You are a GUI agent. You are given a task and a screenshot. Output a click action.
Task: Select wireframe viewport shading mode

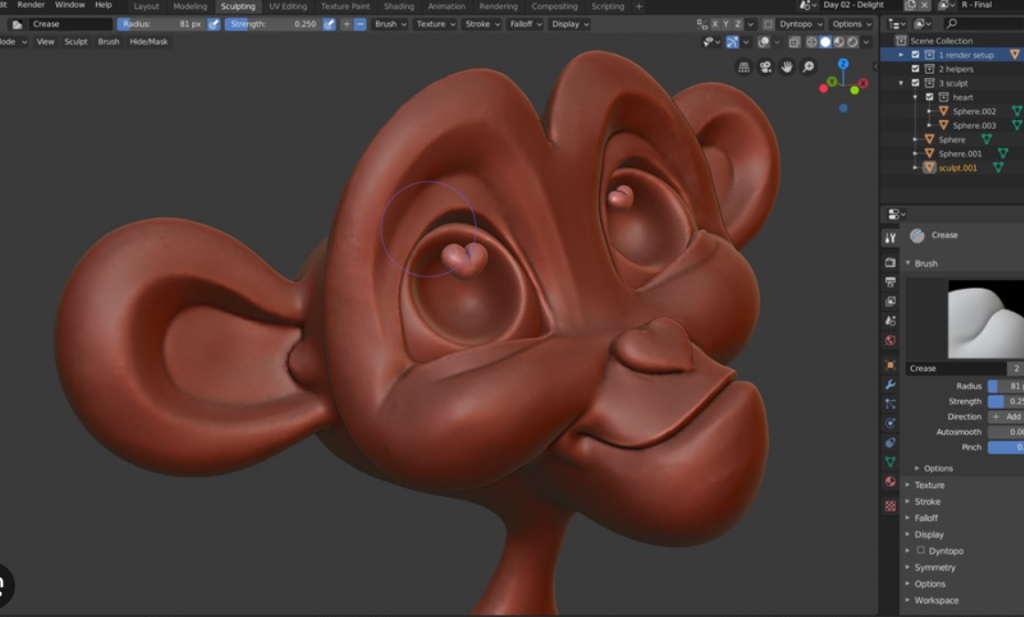[x=812, y=42]
